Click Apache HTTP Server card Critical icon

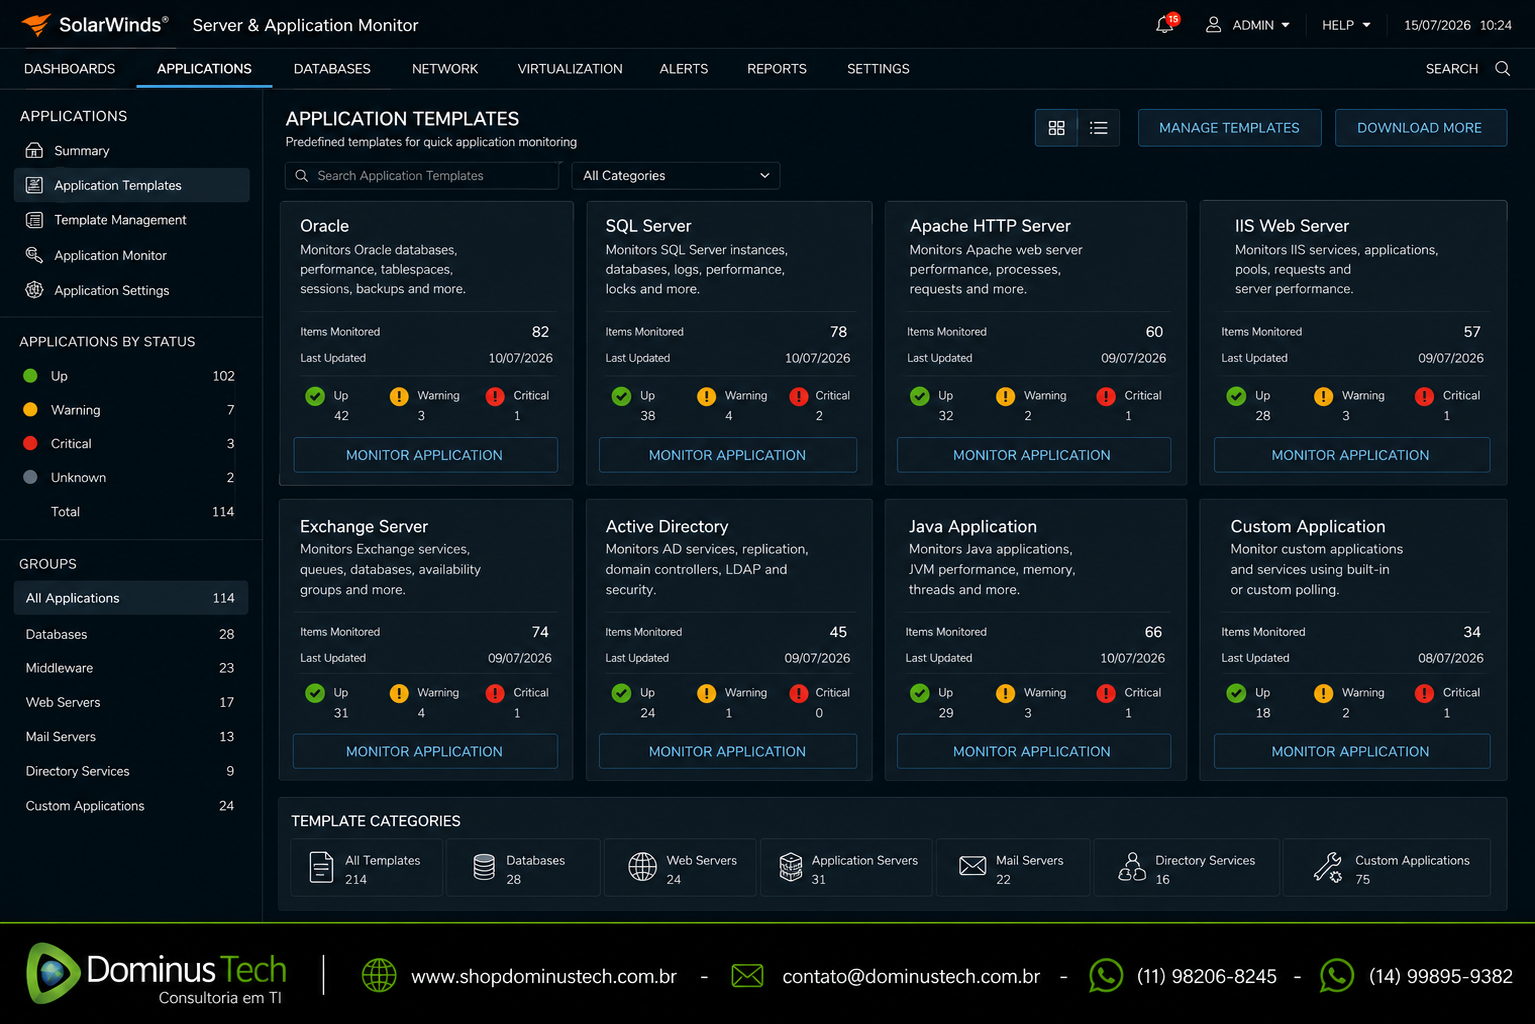pos(1106,396)
